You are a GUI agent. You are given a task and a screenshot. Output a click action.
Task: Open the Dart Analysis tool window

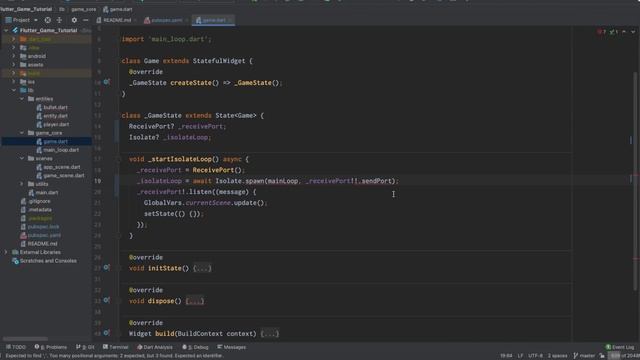(155, 347)
